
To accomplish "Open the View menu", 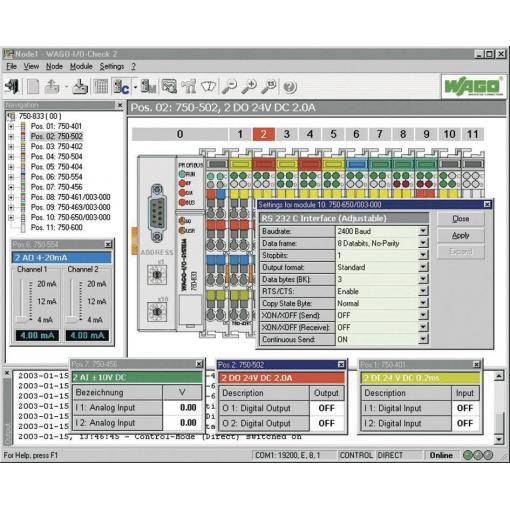I will 31,66.
